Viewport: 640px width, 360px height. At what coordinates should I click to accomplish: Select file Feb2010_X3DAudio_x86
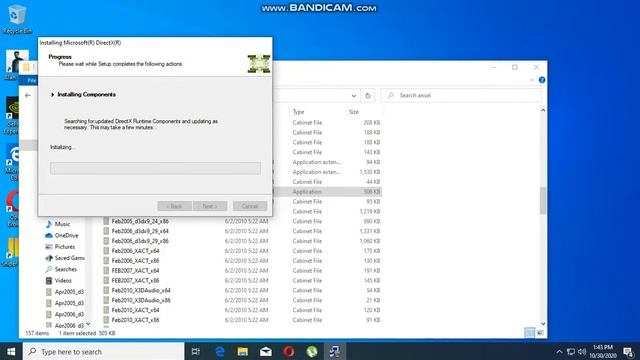(x=141, y=300)
